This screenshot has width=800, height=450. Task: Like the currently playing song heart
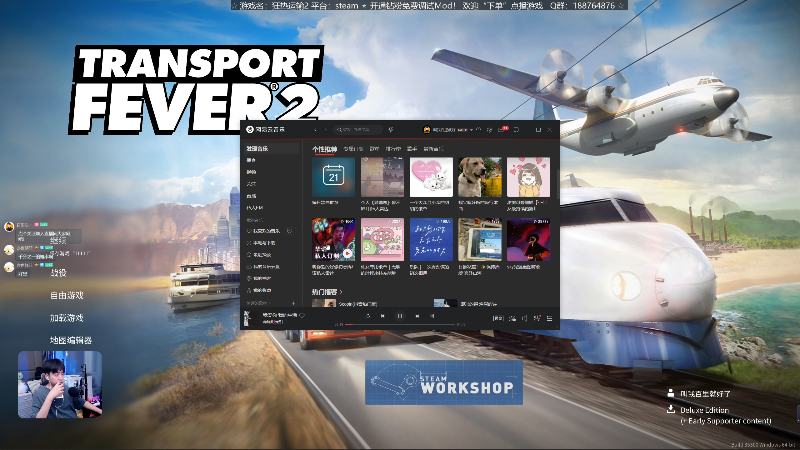(302, 316)
